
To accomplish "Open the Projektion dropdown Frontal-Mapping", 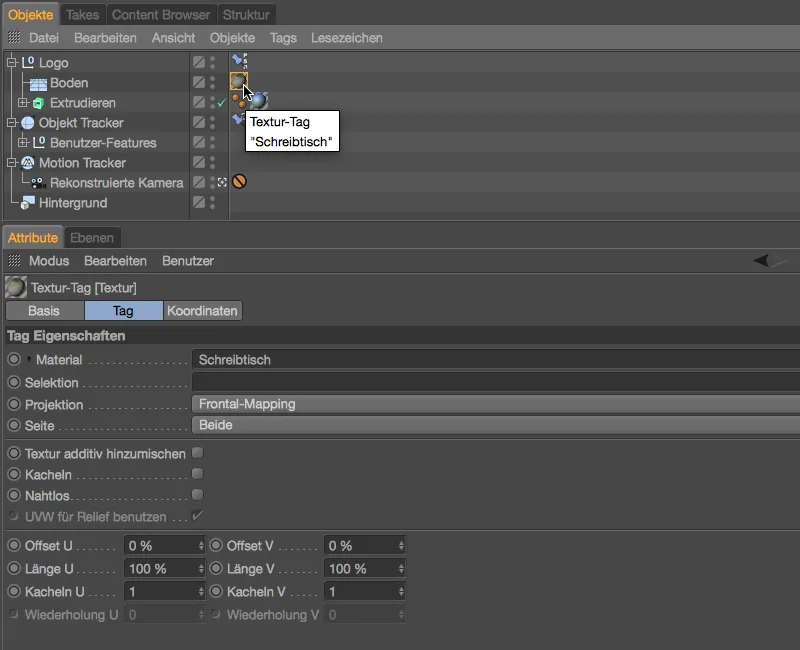I will (x=496, y=404).
